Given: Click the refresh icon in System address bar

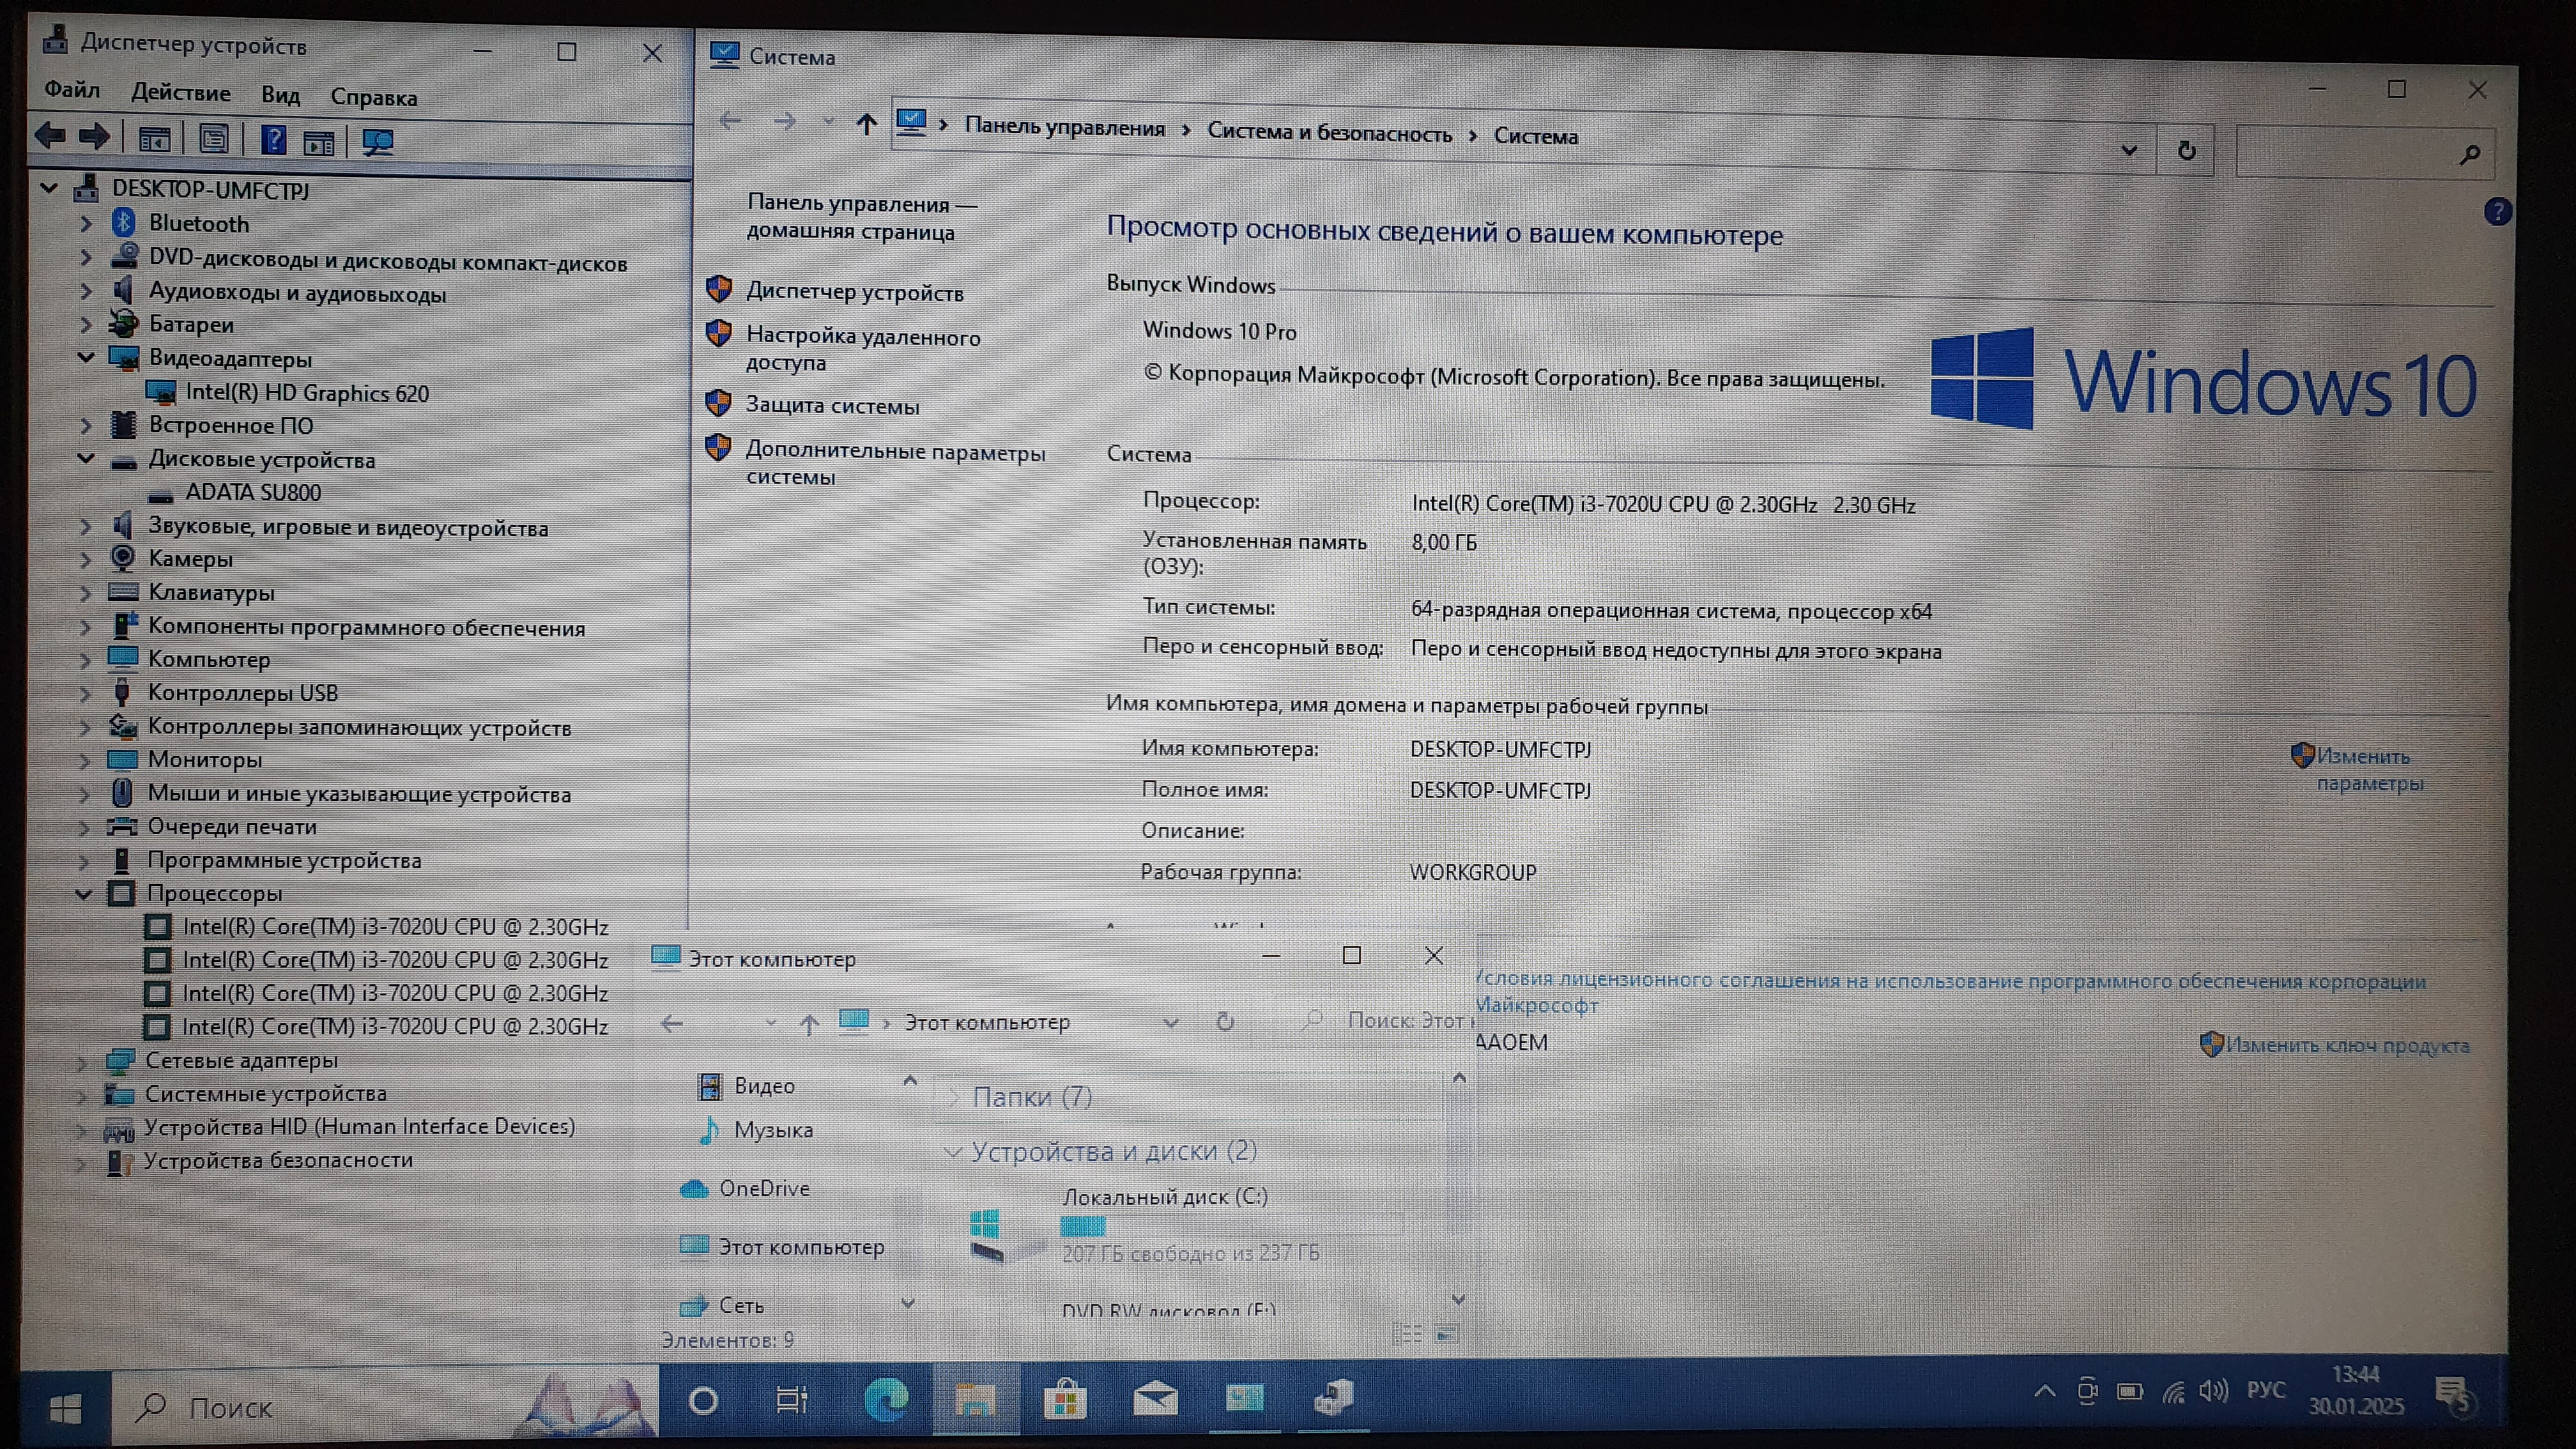Looking at the screenshot, I should click(x=2186, y=151).
